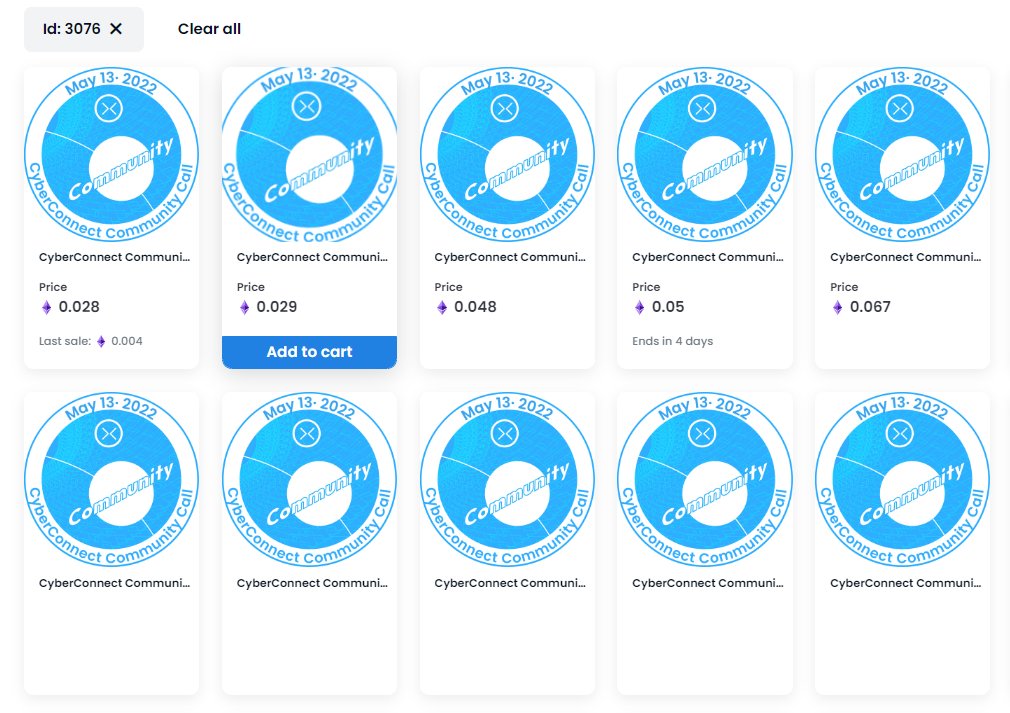1010x713 pixels.
Task: Click the Ethereum icon beside price 0.048
Action: point(442,307)
